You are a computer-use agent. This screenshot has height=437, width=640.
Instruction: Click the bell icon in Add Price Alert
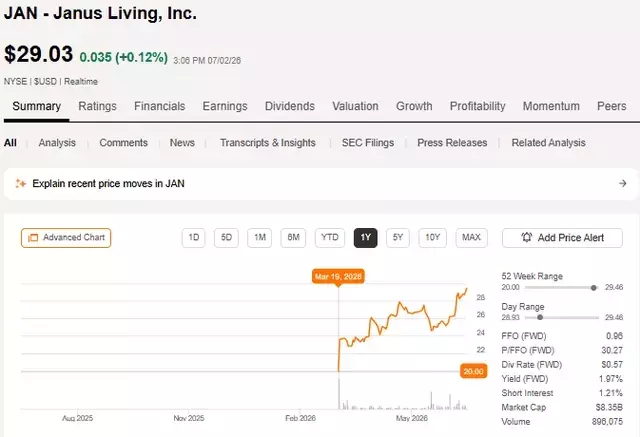[x=527, y=237]
